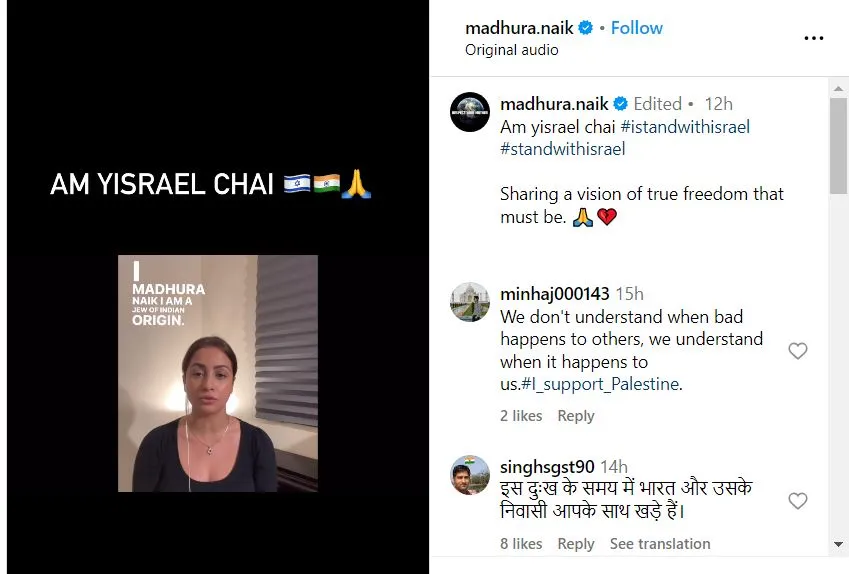This screenshot has width=849, height=574.
Task: Open the three-dot more options menu
Action: (x=813, y=38)
